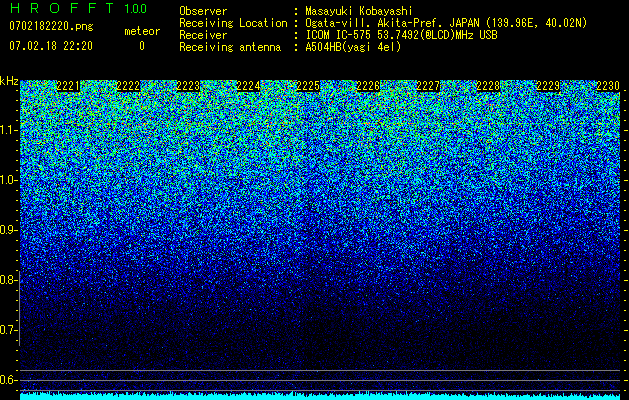Viewport: 629px width, 400px height.
Task: Click the 2225 time marker
Action: (308, 86)
